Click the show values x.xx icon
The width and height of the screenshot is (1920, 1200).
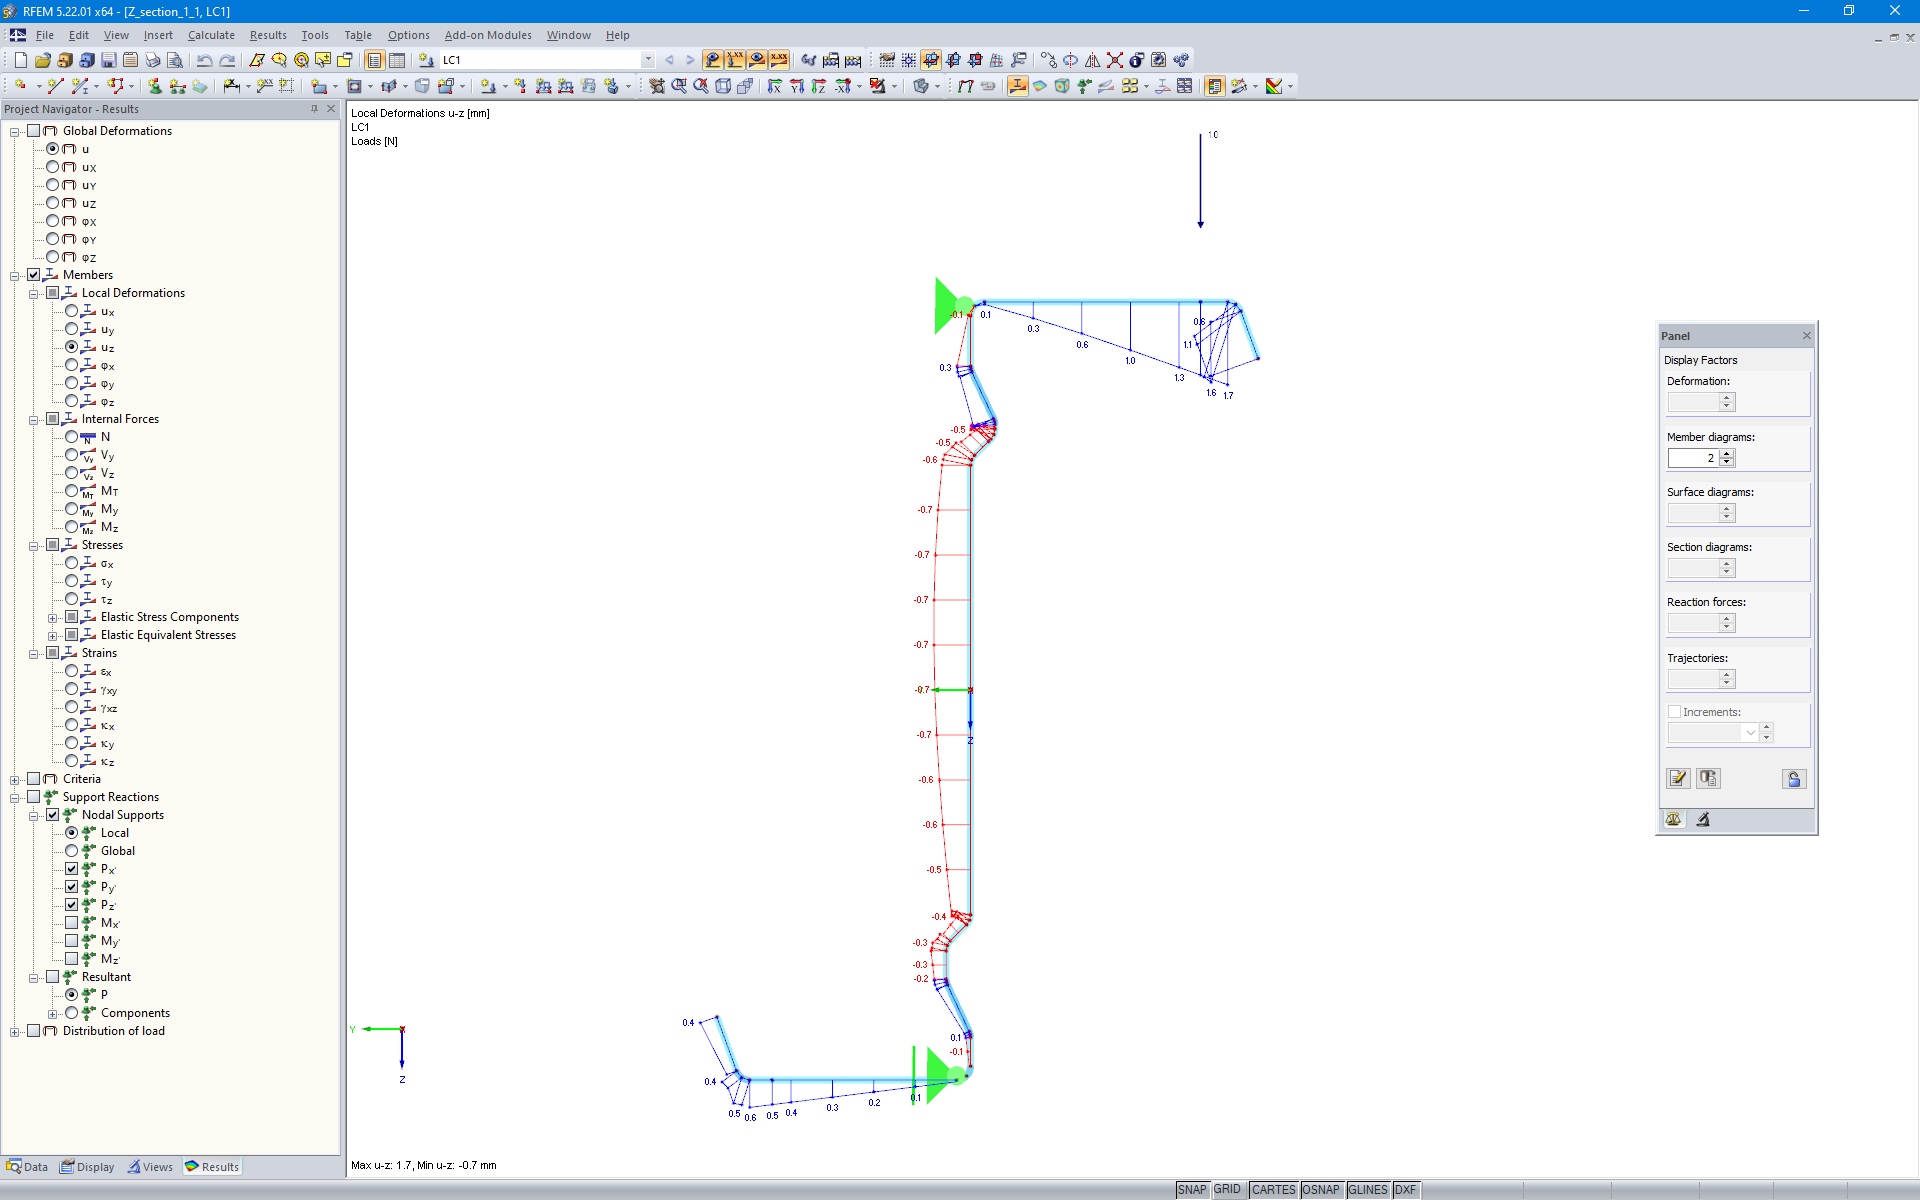(779, 60)
